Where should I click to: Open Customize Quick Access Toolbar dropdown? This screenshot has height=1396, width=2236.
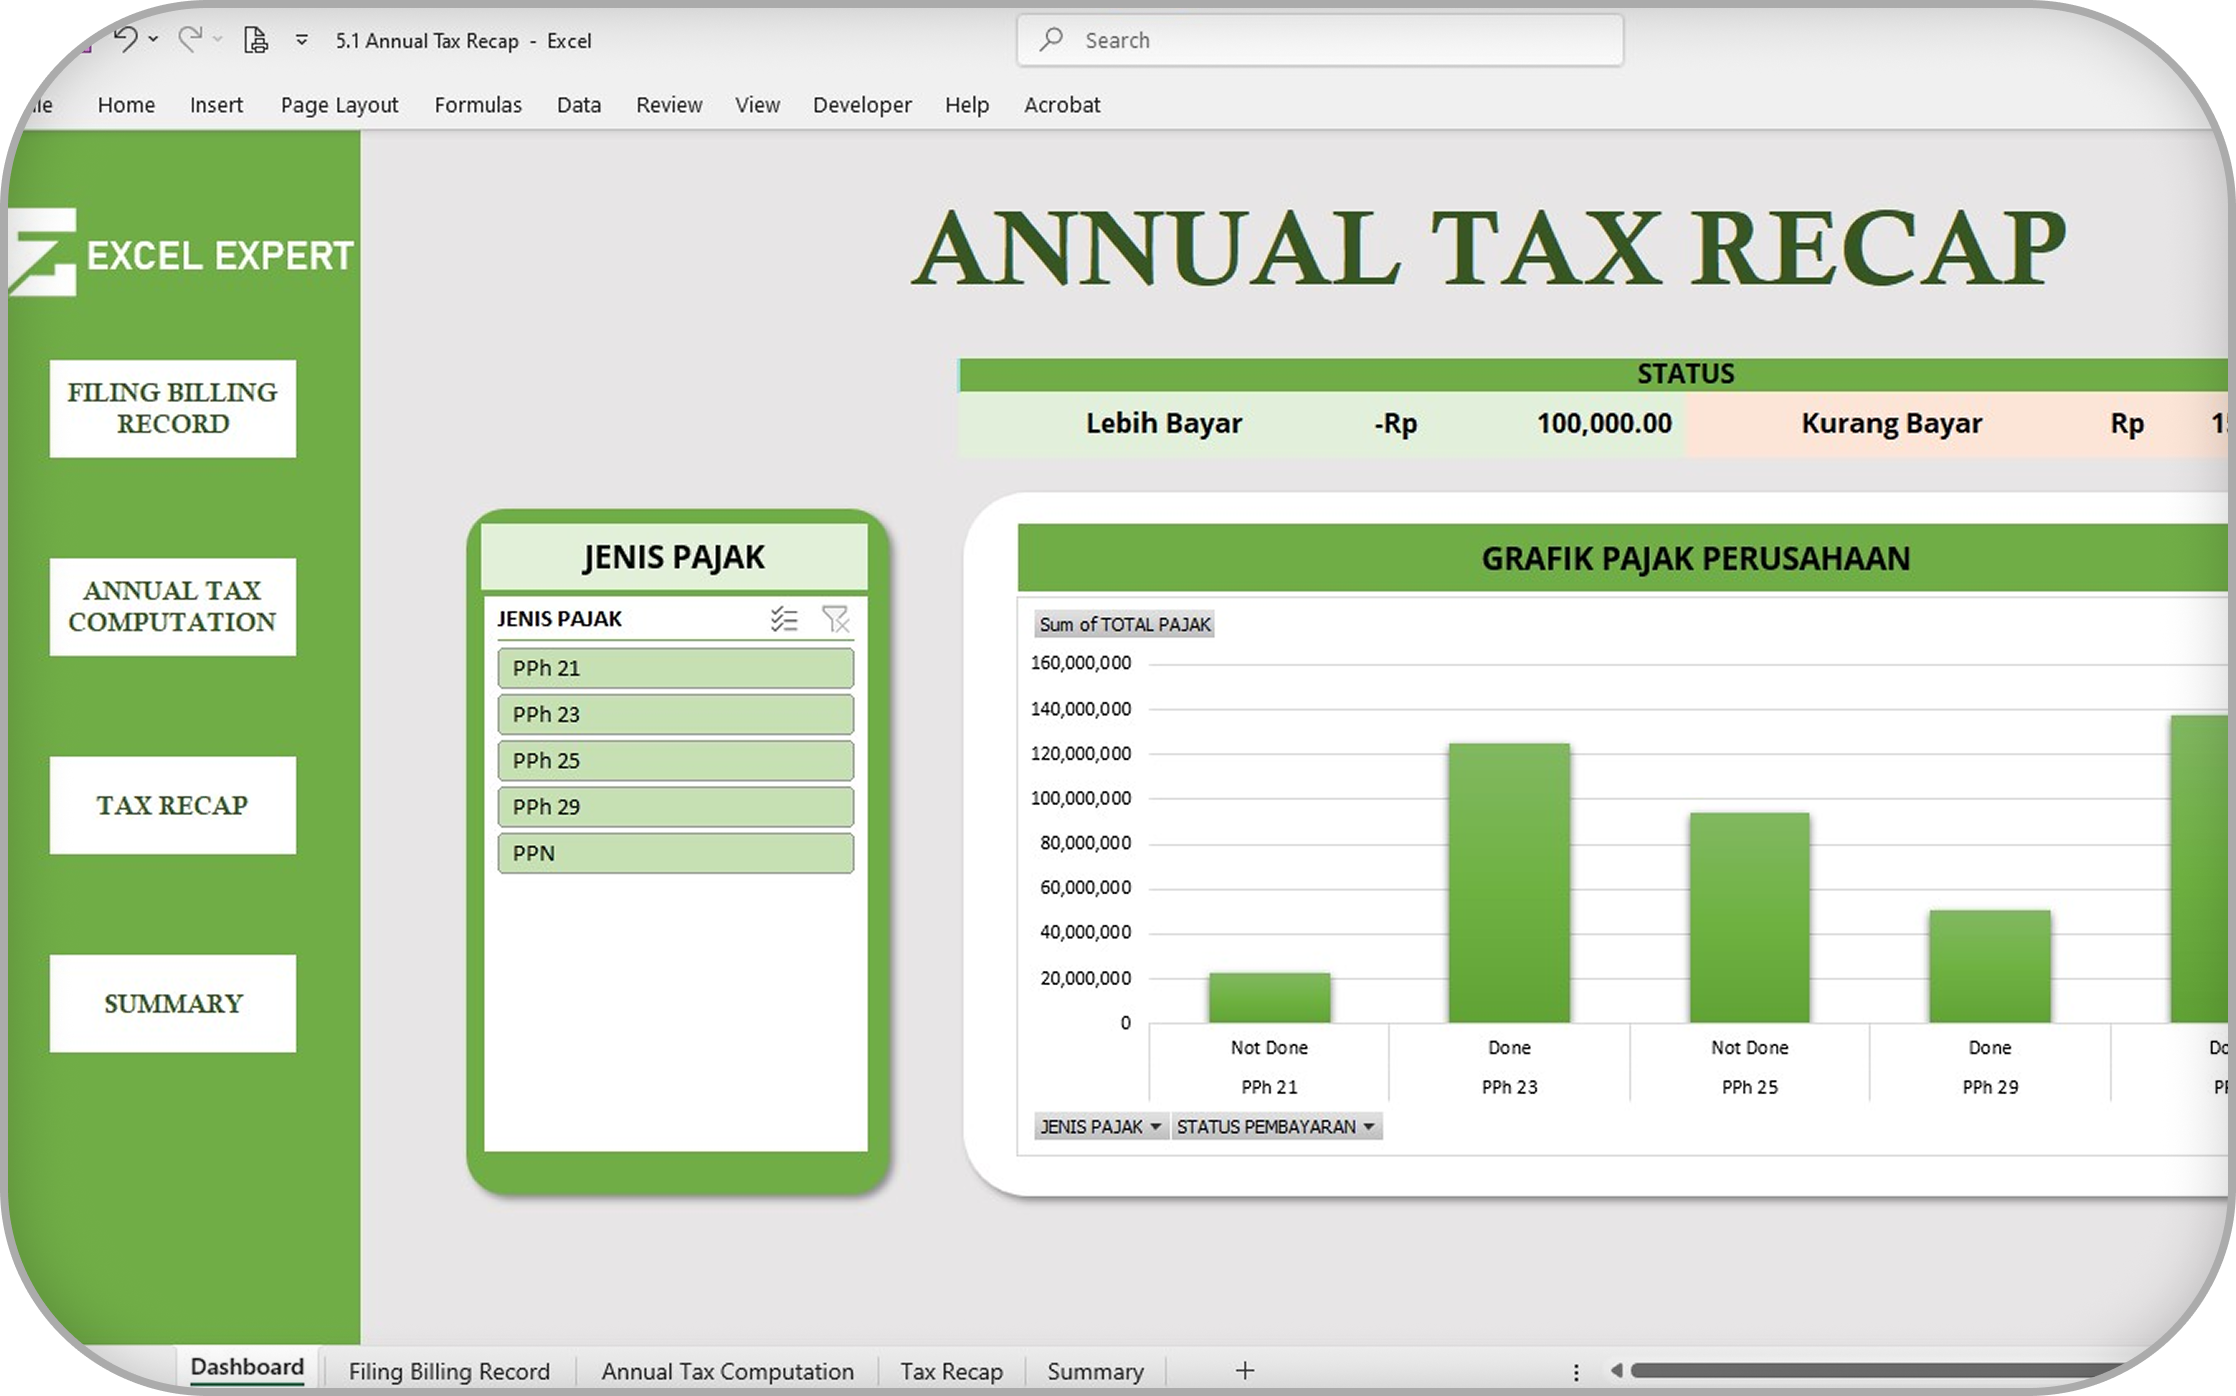tap(301, 40)
